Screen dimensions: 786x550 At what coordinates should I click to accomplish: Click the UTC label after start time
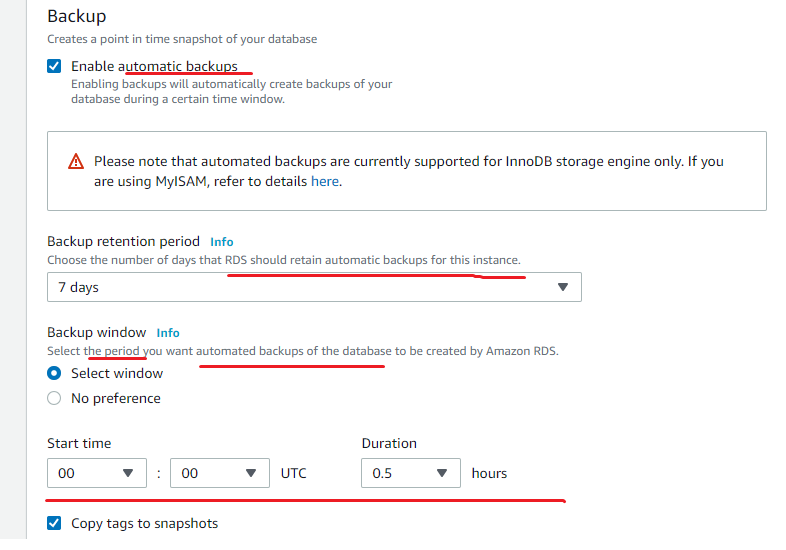293,473
